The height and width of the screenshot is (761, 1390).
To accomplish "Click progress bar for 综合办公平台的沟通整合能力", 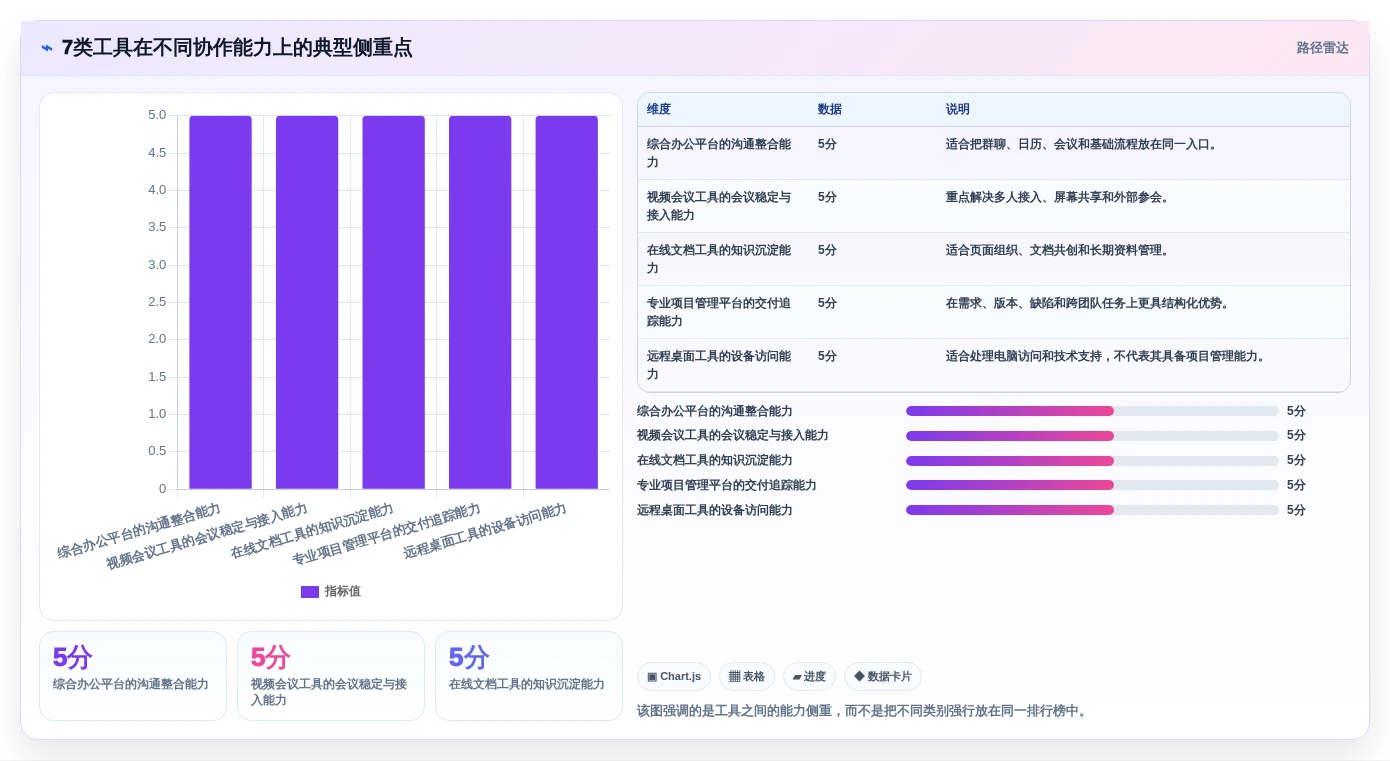I will [x=1092, y=411].
